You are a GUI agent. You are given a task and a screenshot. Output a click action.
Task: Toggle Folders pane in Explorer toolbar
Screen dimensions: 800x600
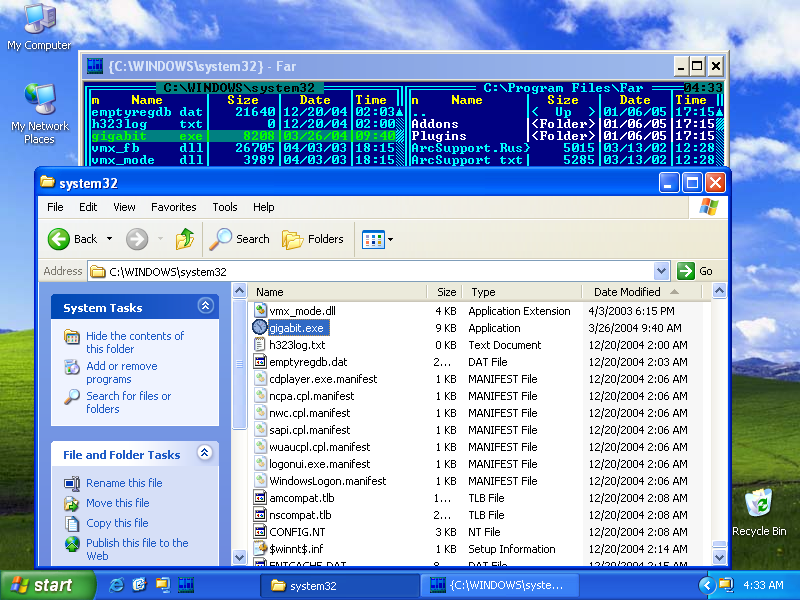pos(312,239)
